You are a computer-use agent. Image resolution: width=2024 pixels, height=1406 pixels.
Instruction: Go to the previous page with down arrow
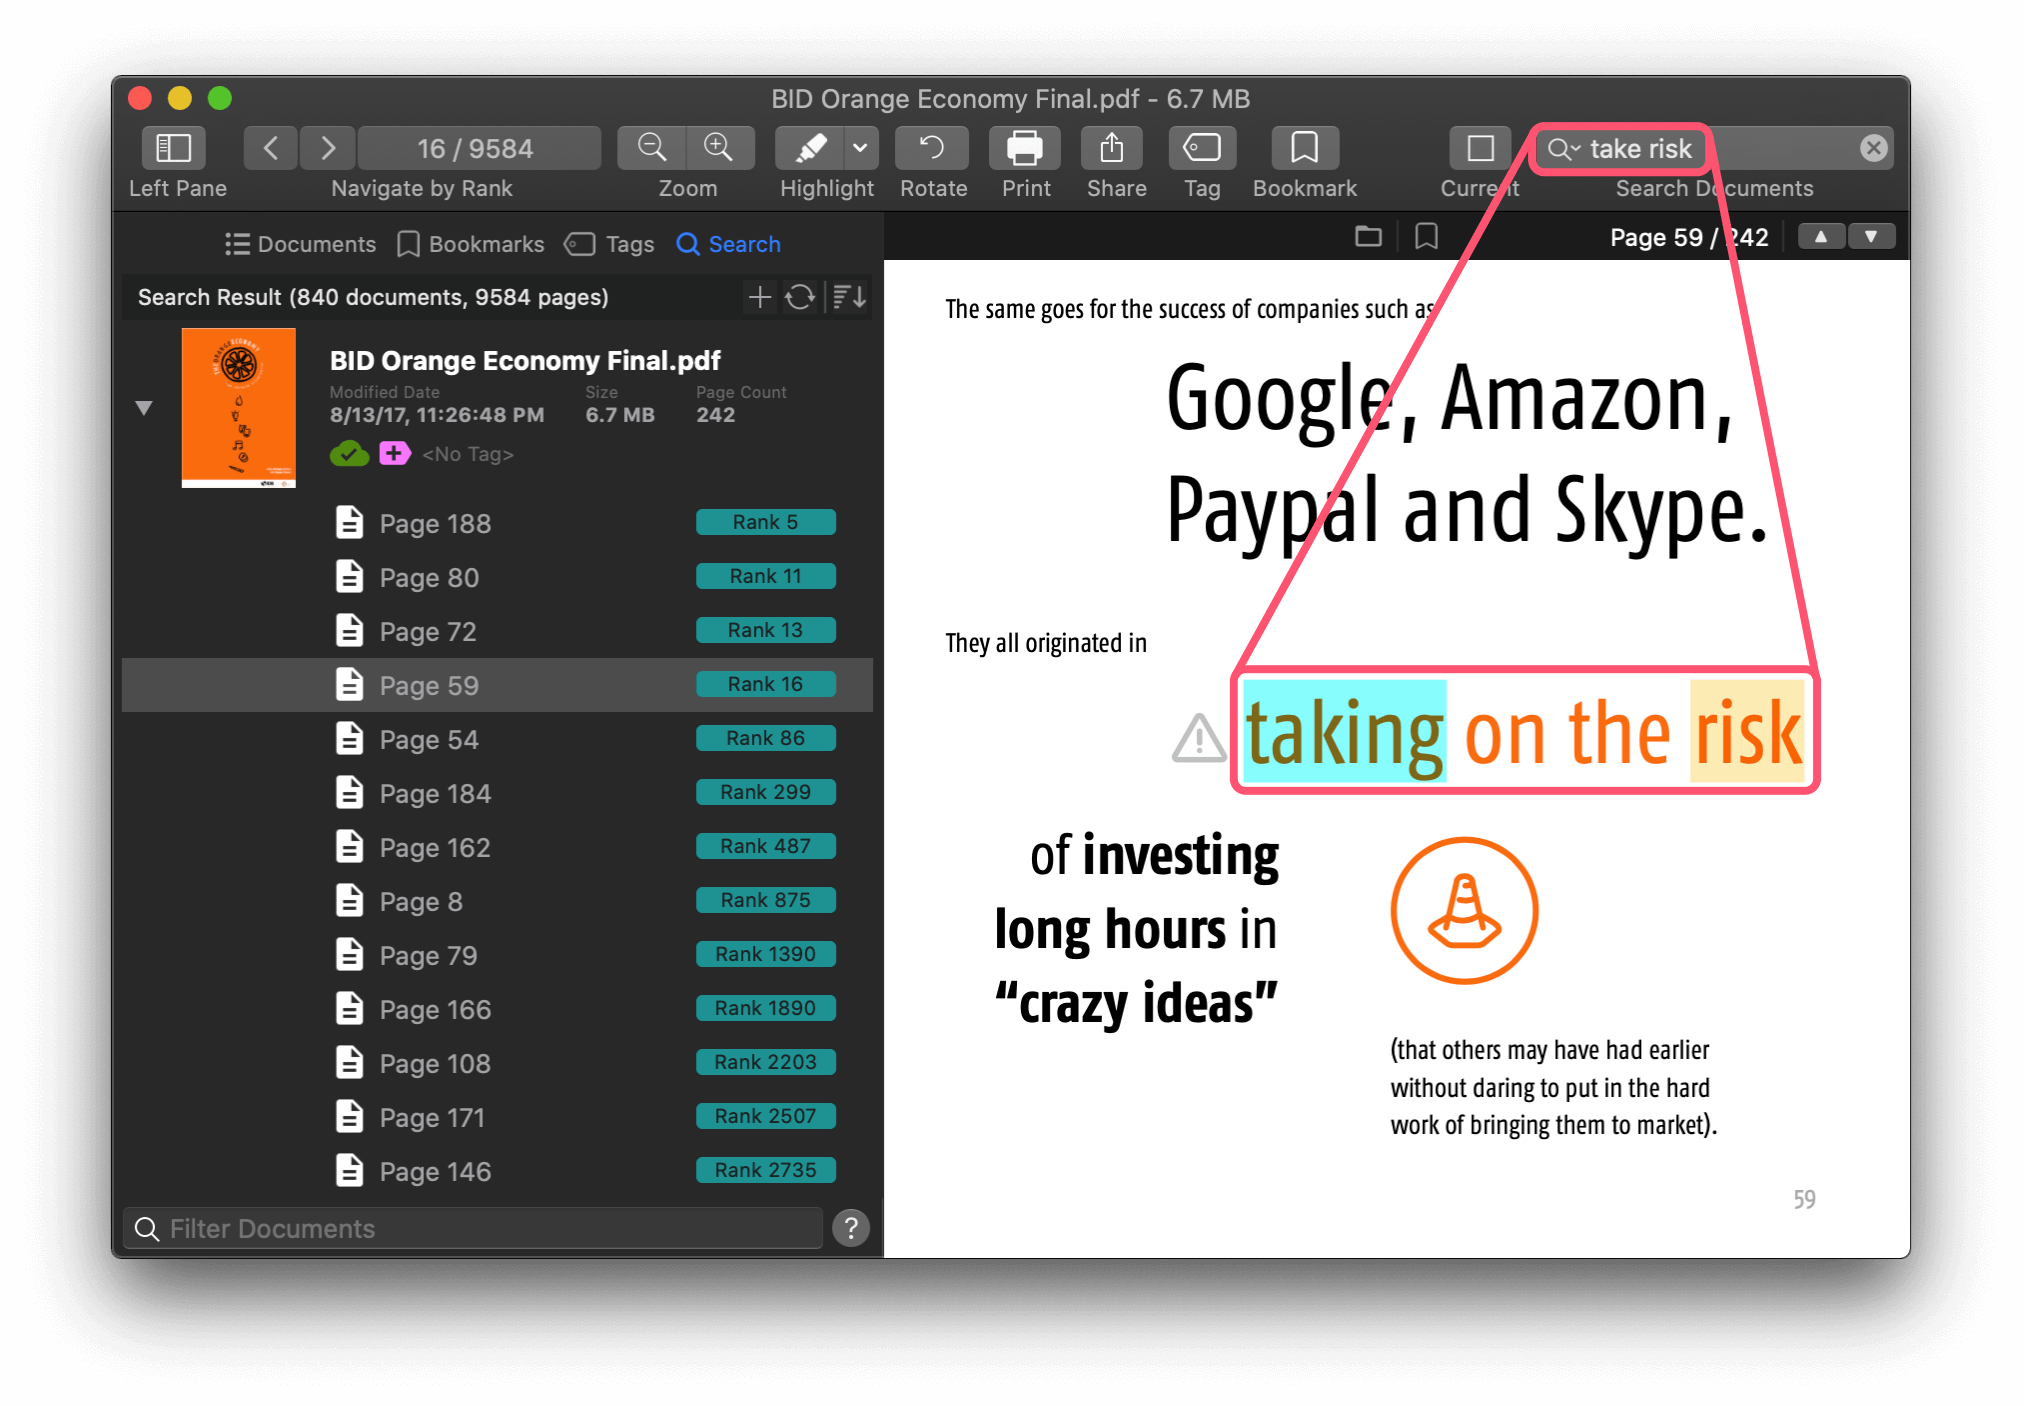pos(1872,236)
